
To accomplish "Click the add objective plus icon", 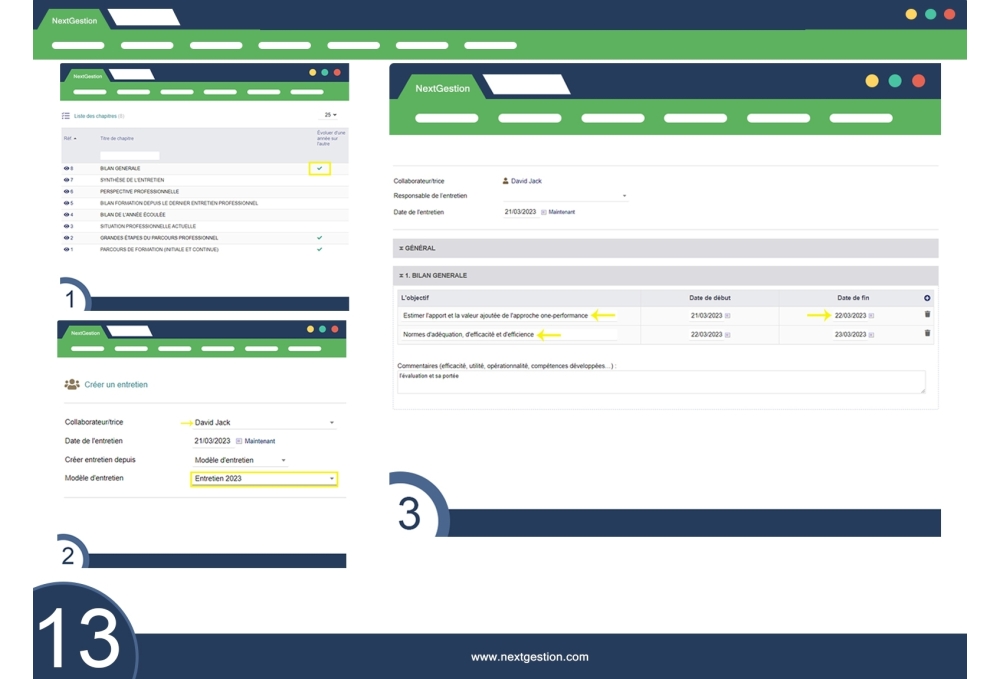I will coord(926,298).
